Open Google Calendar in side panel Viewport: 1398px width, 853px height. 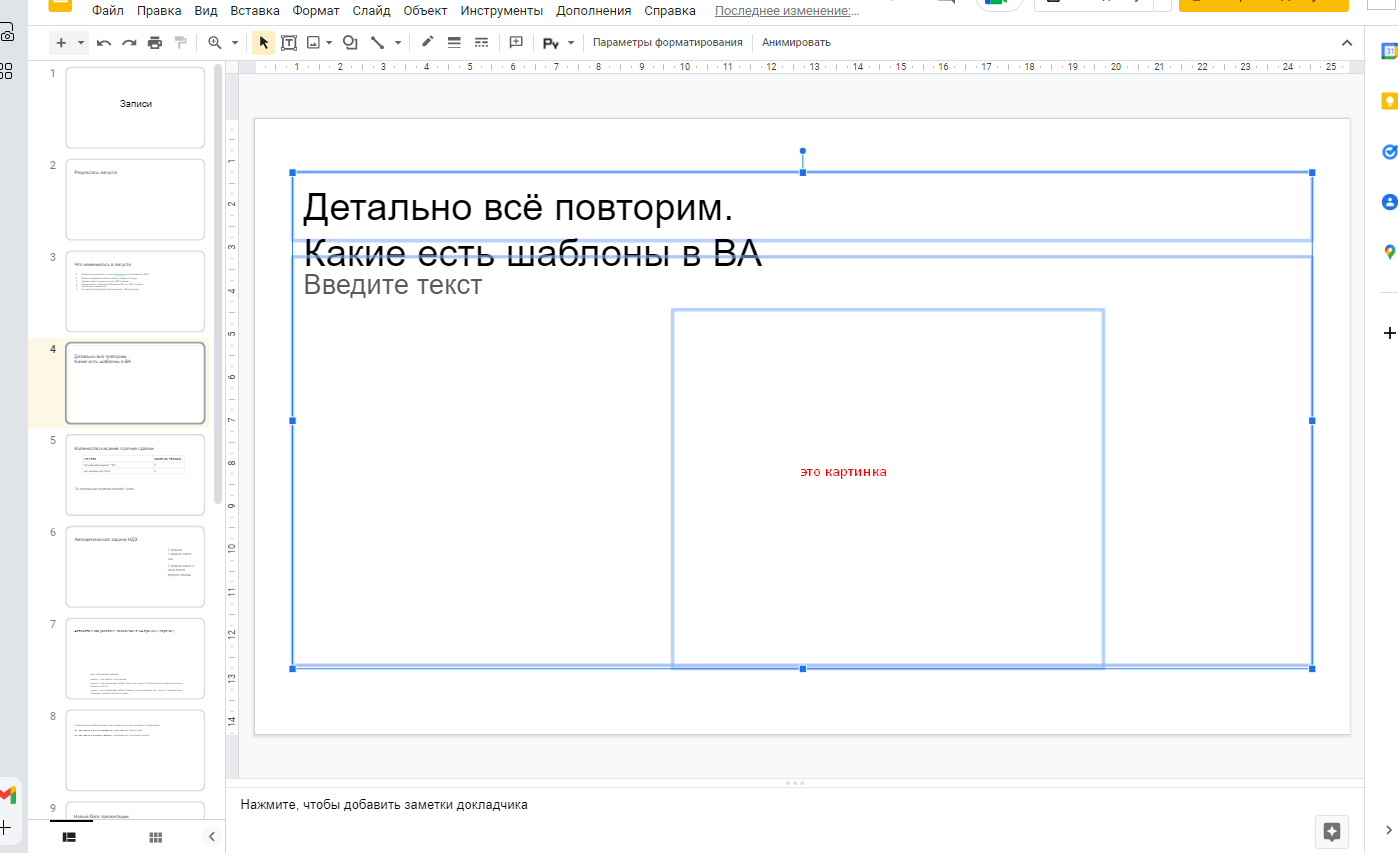tap(1389, 51)
